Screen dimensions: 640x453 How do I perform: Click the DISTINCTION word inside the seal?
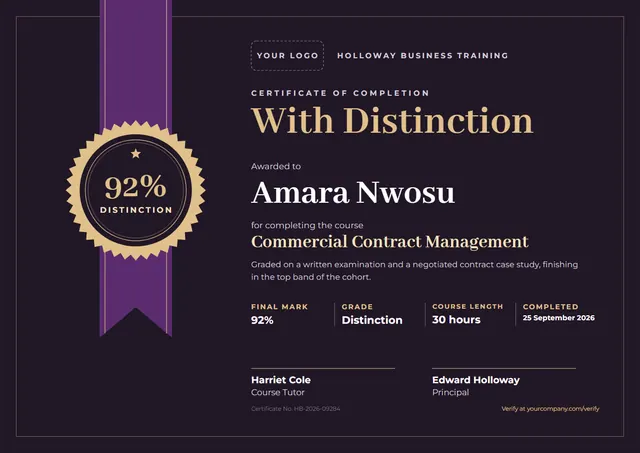(x=136, y=210)
